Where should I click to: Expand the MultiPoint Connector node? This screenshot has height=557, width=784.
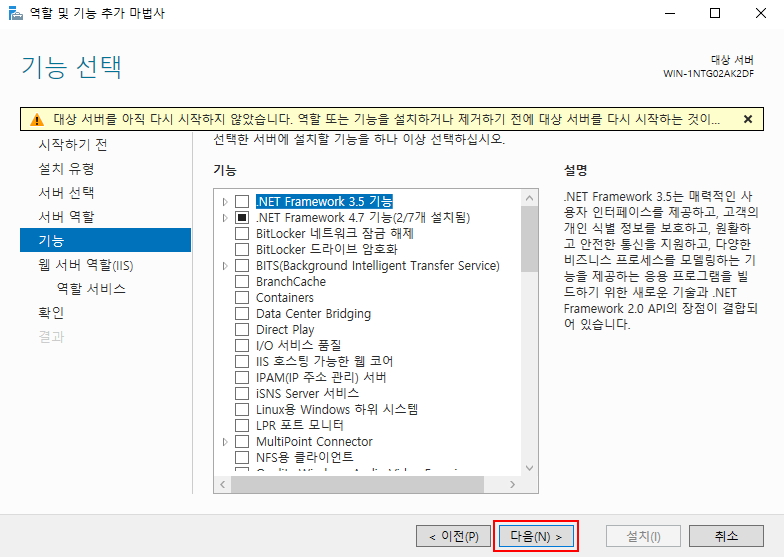click(225, 441)
